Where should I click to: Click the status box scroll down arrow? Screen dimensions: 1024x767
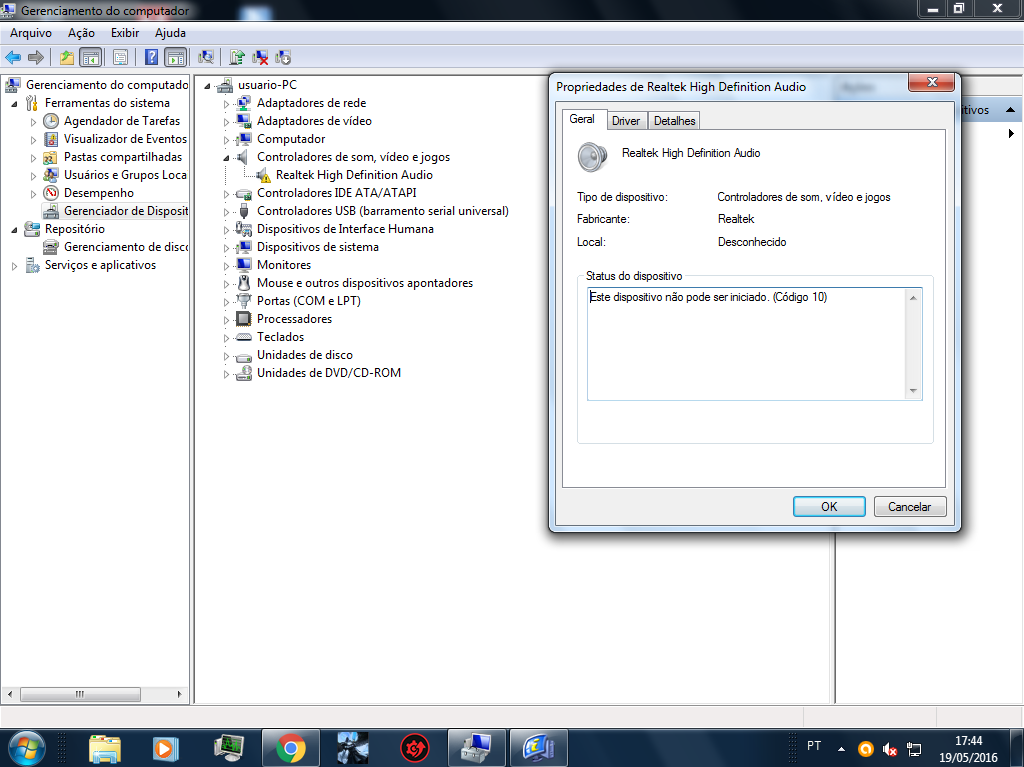pyautogui.click(x=913, y=391)
